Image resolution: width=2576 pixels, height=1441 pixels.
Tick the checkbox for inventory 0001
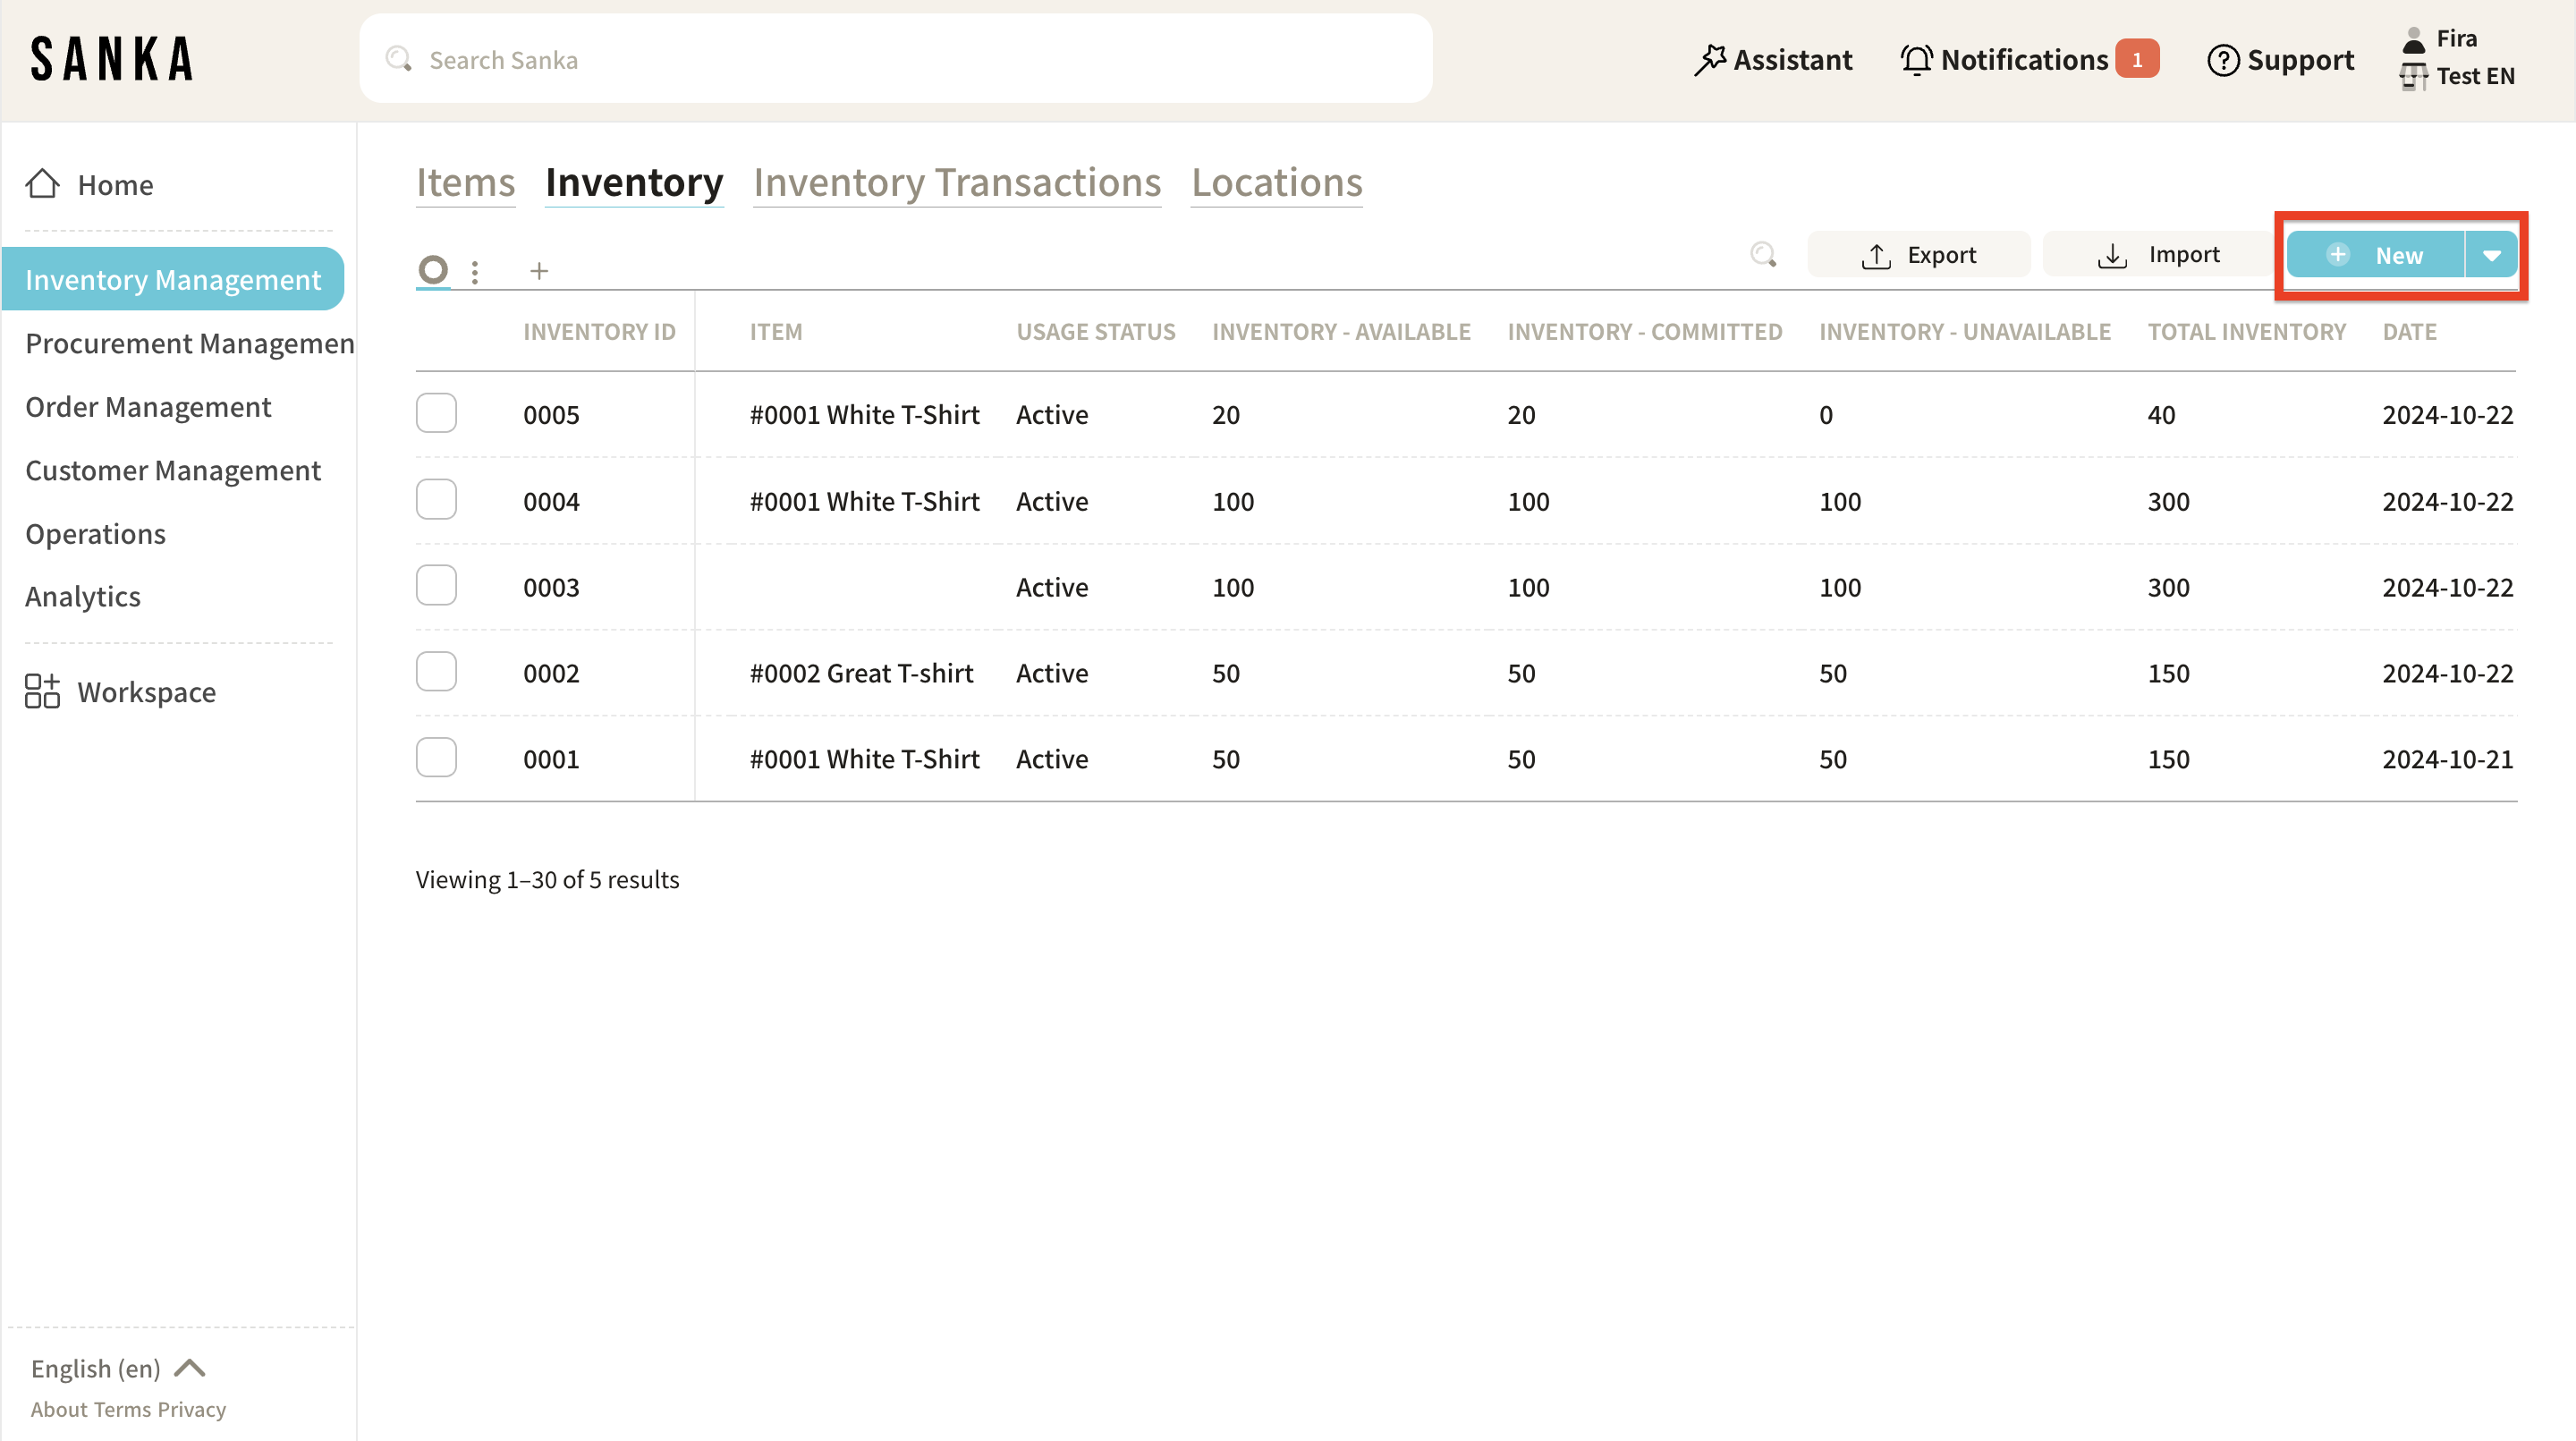coord(436,758)
